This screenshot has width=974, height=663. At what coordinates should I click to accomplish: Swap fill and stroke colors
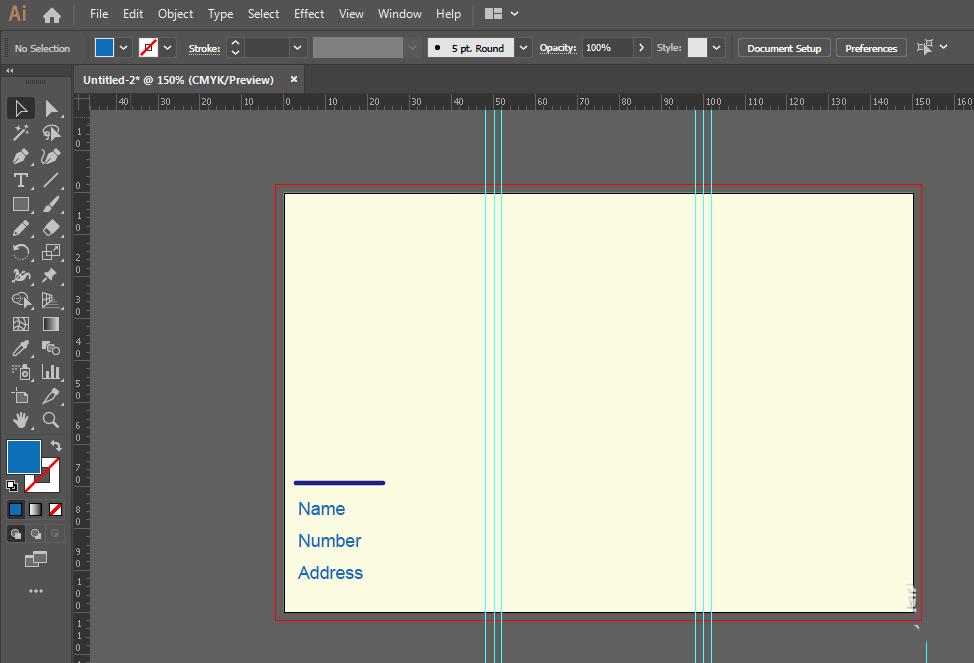tap(56, 446)
